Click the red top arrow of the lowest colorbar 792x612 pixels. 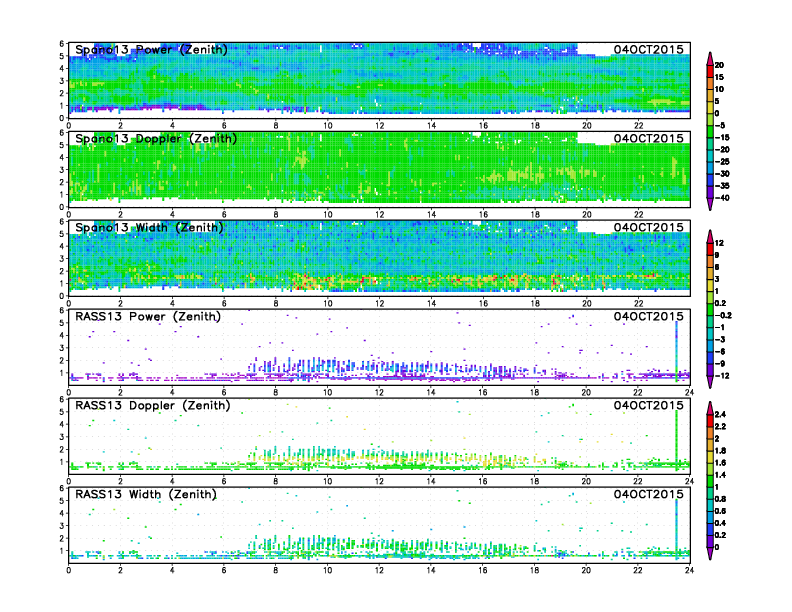(708, 407)
